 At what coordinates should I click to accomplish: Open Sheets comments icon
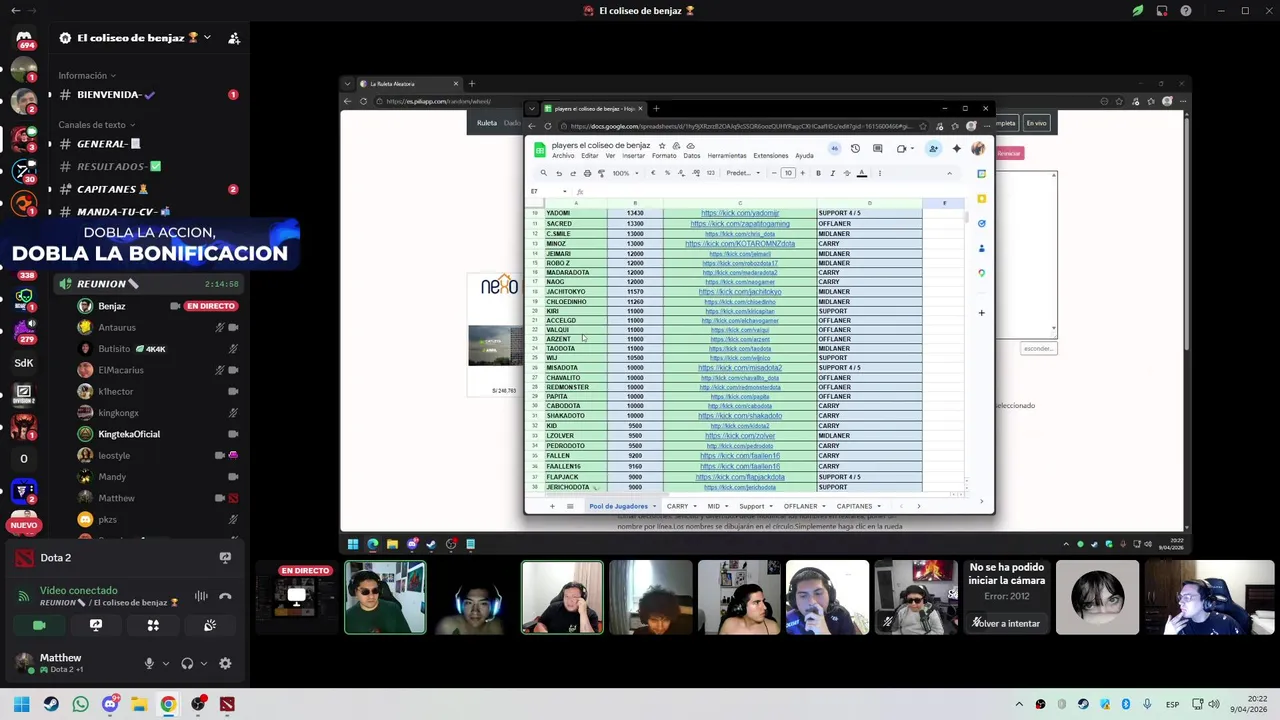coord(877,149)
